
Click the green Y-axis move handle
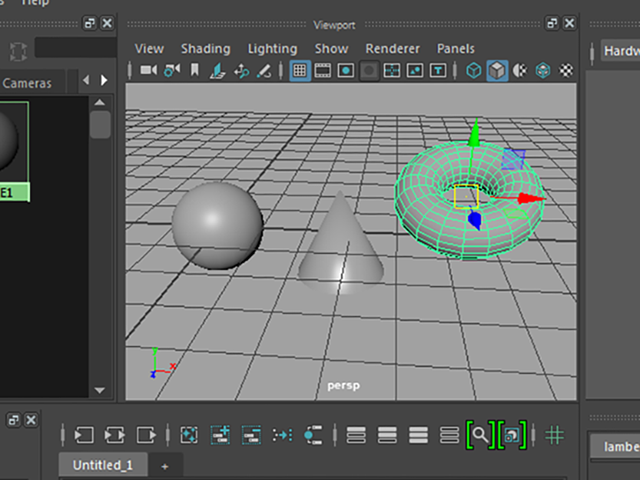(x=474, y=133)
